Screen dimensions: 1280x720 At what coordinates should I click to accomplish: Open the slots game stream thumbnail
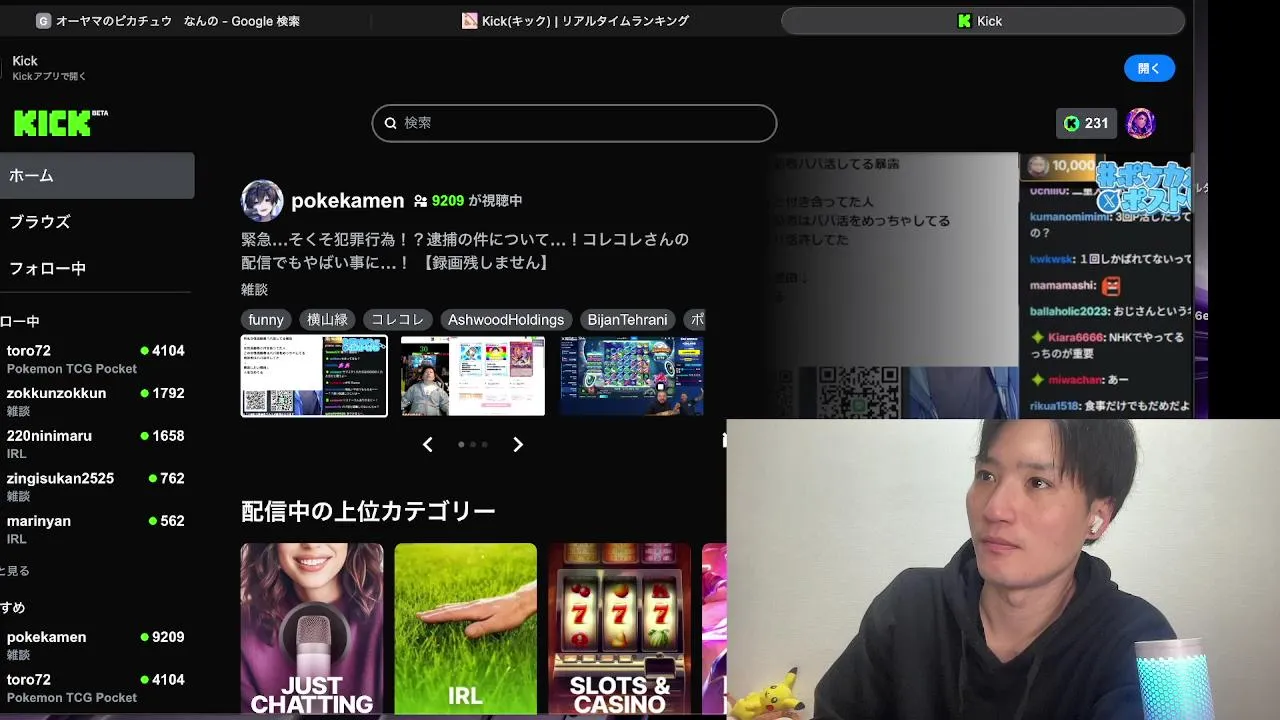click(x=631, y=376)
